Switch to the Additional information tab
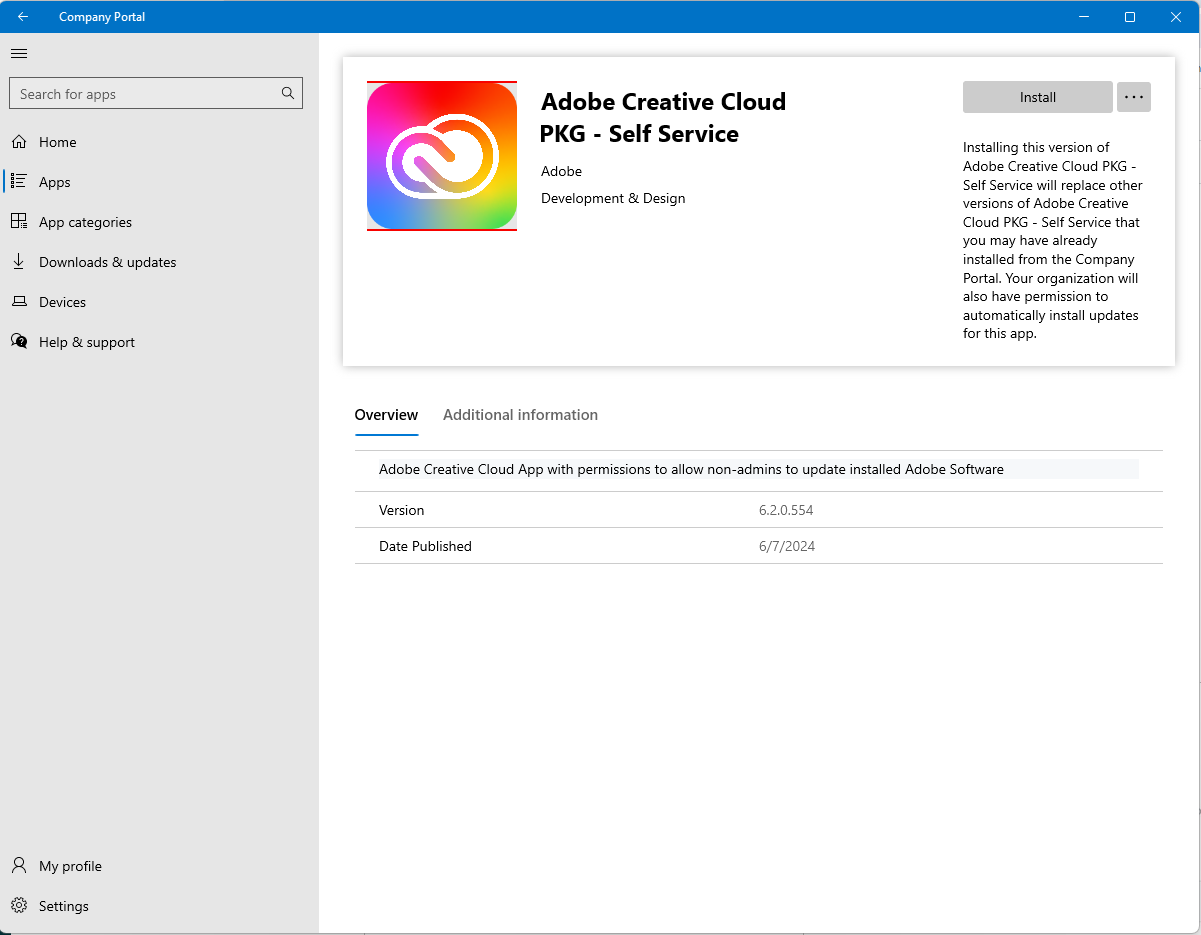Screen dimensions: 1201x935 [x=520, y=415]
